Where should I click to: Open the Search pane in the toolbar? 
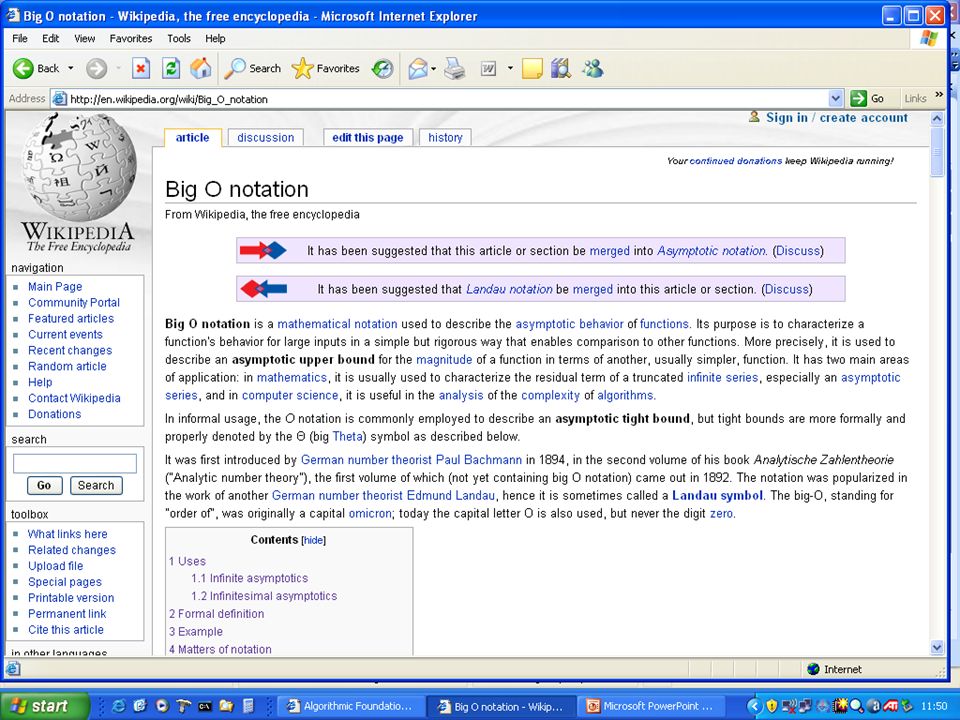click(x=252, y=69)
